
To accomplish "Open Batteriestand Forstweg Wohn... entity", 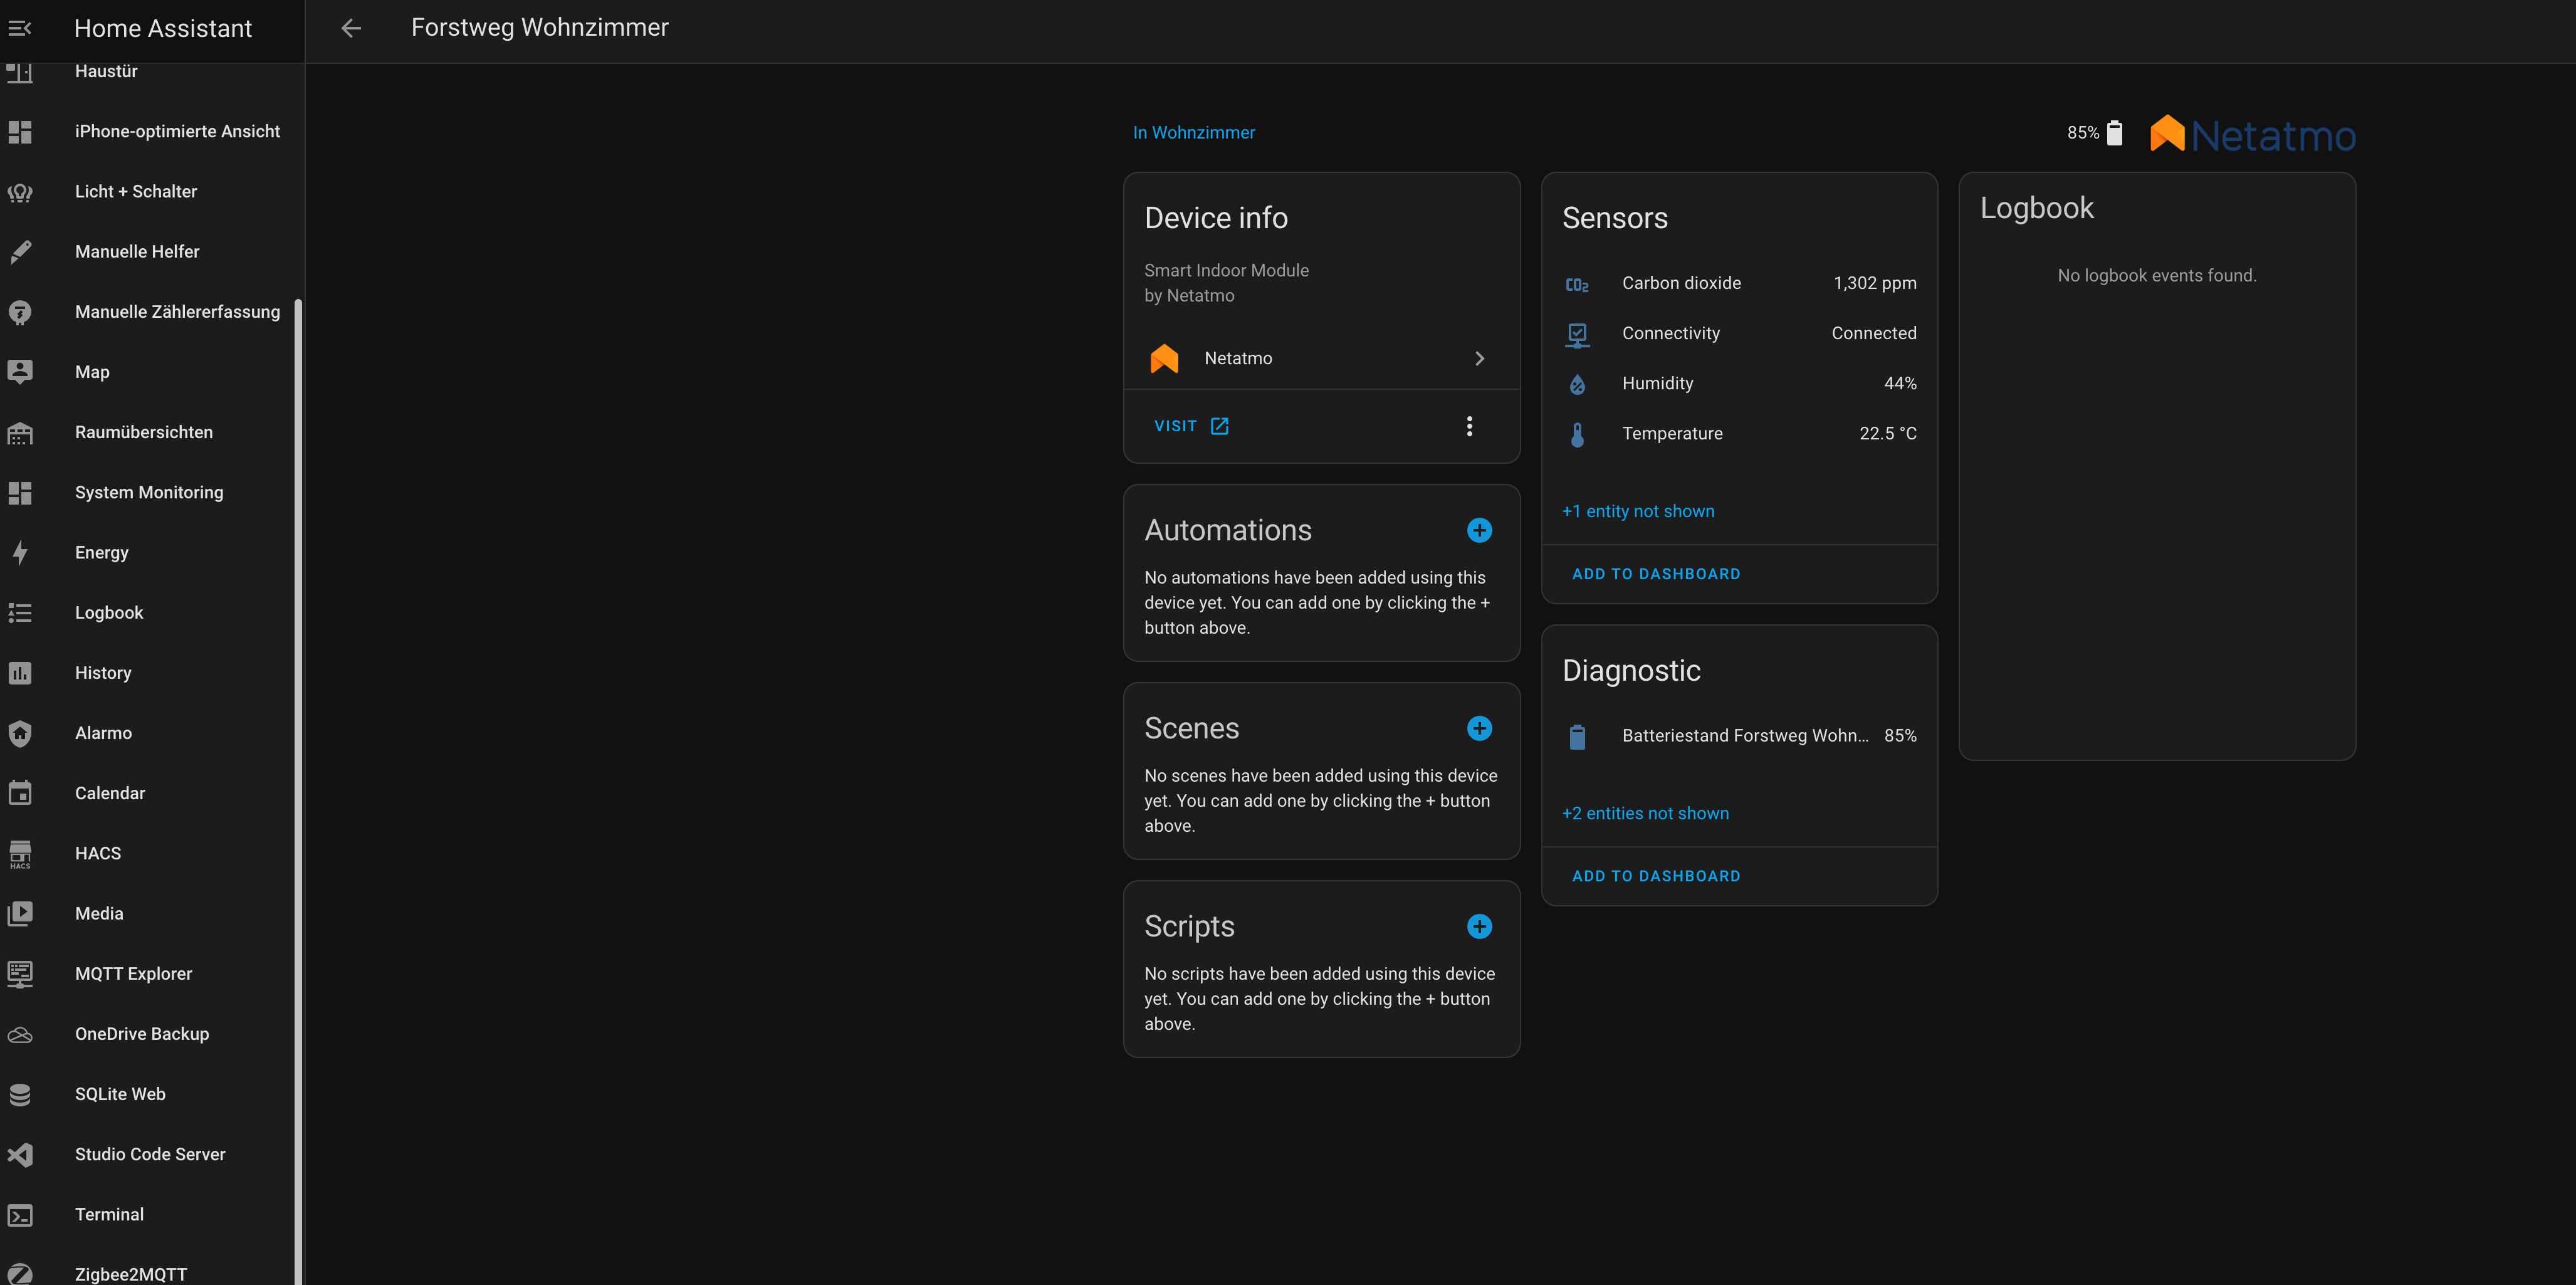I will point(1739,736).
